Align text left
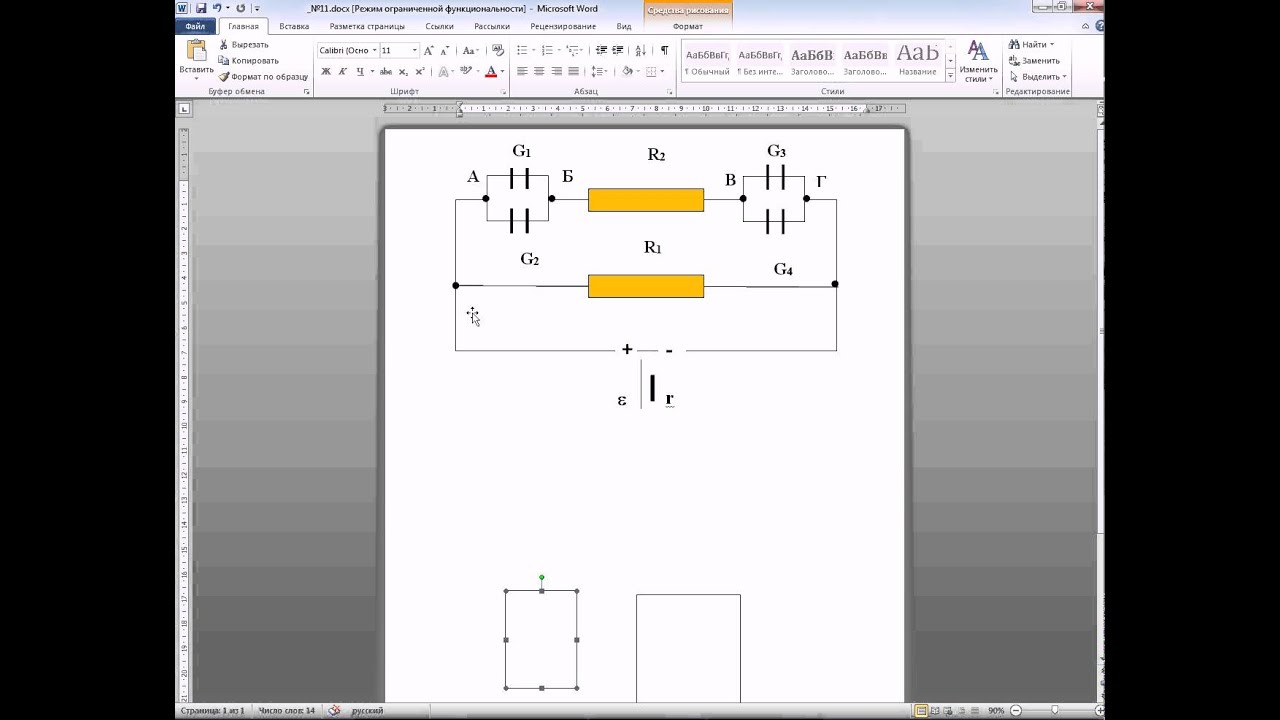The width and height of the screenshot is (1280, 720). [522, 71]
